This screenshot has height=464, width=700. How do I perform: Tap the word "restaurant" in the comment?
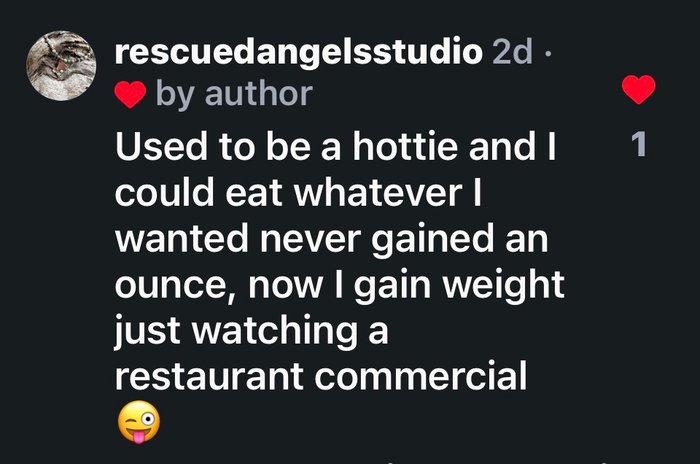click(209, 376)
